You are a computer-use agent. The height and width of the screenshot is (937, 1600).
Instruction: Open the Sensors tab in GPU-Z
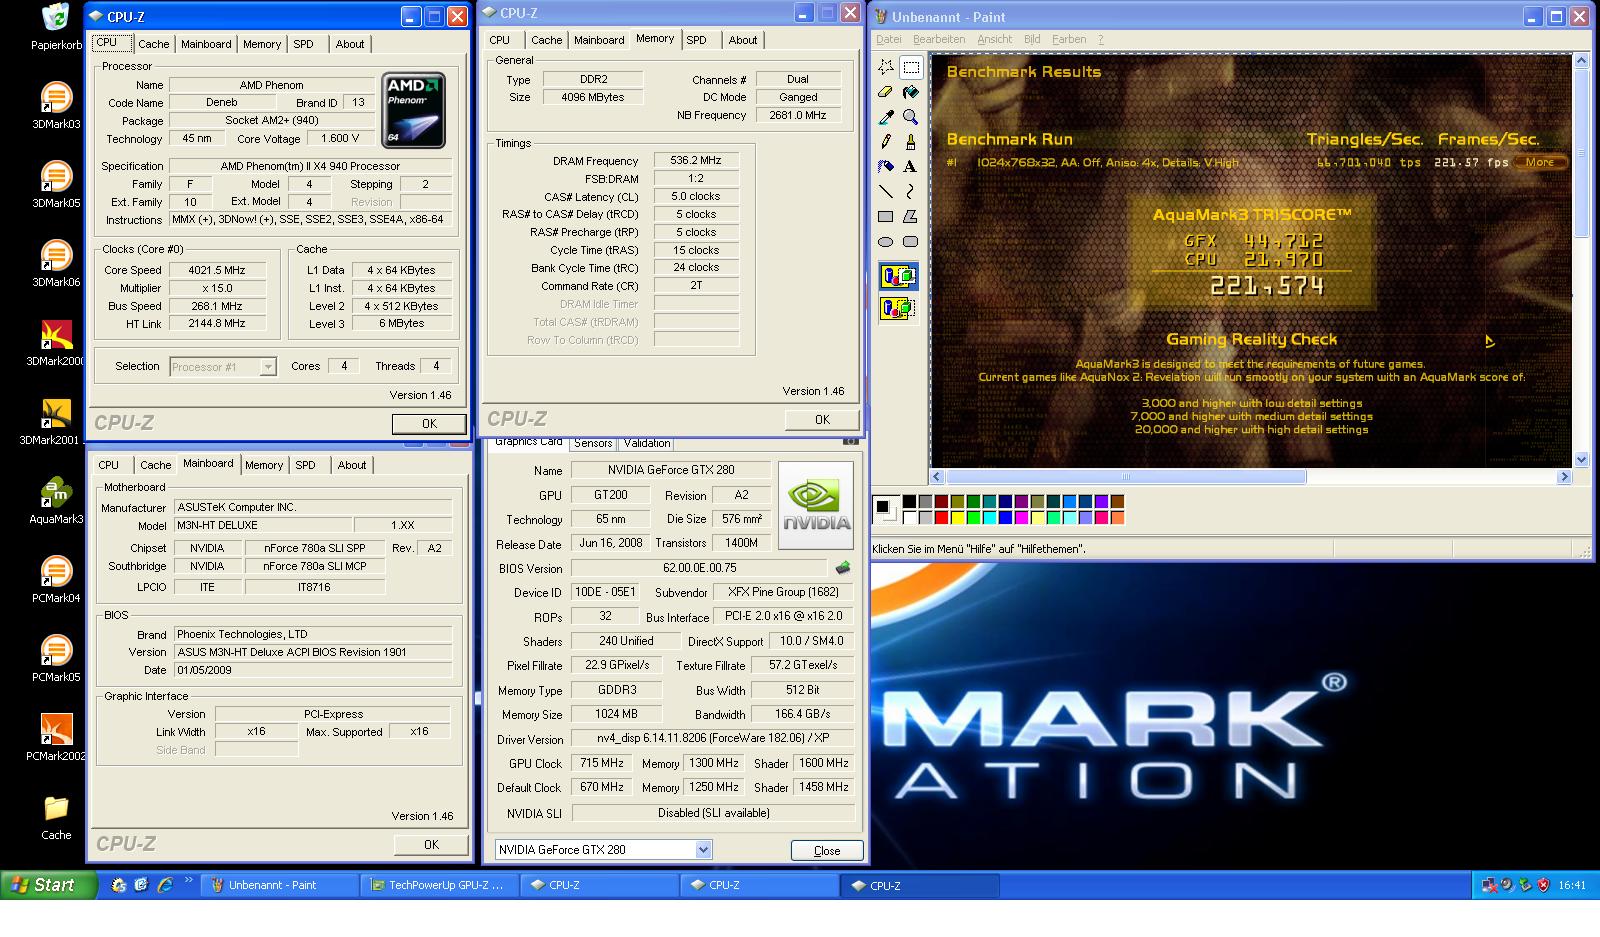[593, 443]
